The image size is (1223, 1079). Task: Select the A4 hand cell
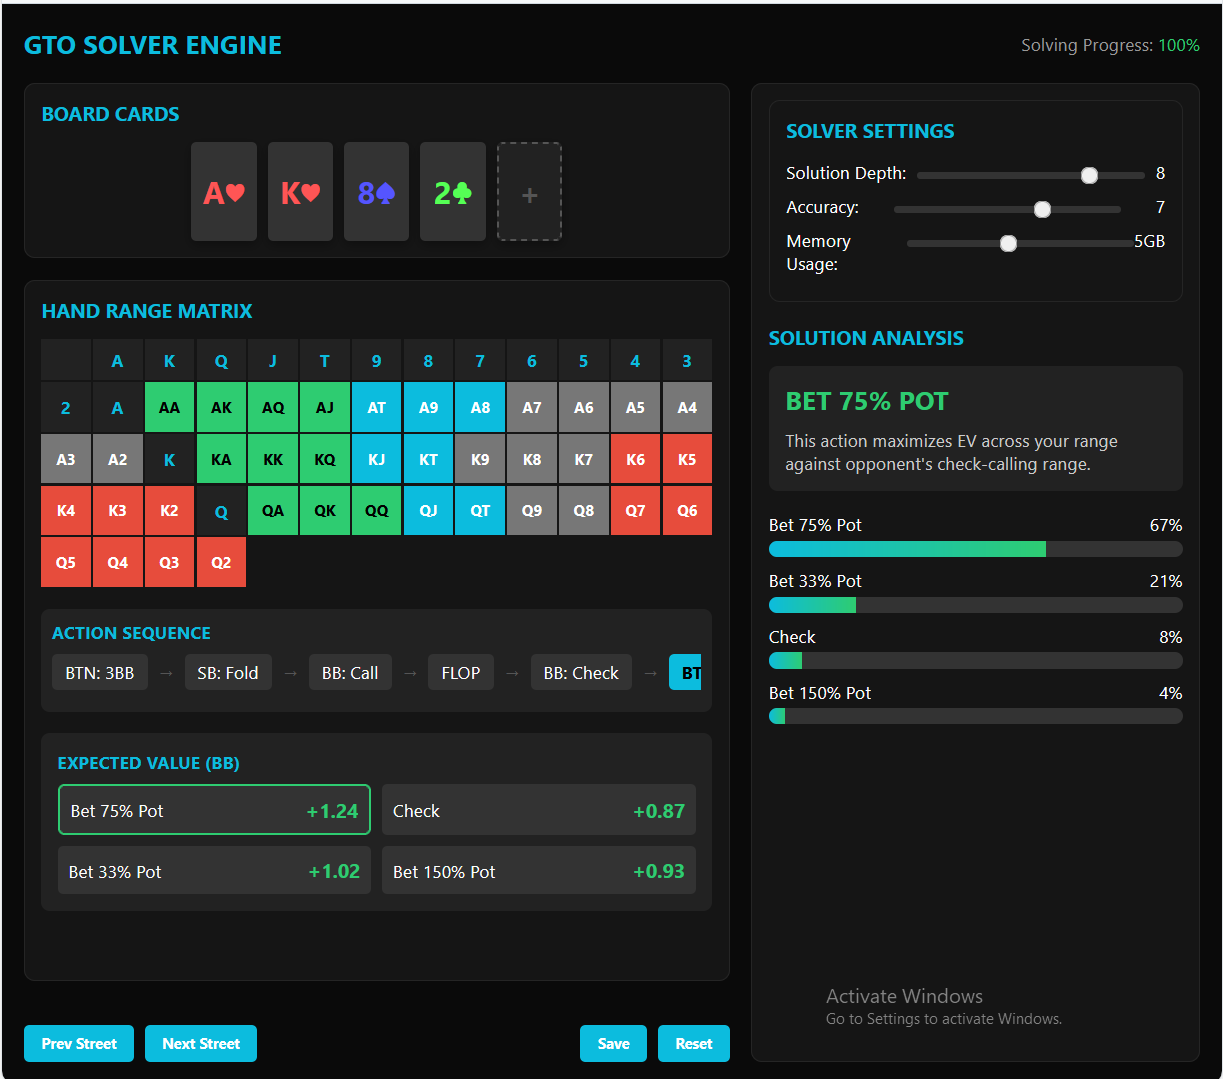point(687,407)
